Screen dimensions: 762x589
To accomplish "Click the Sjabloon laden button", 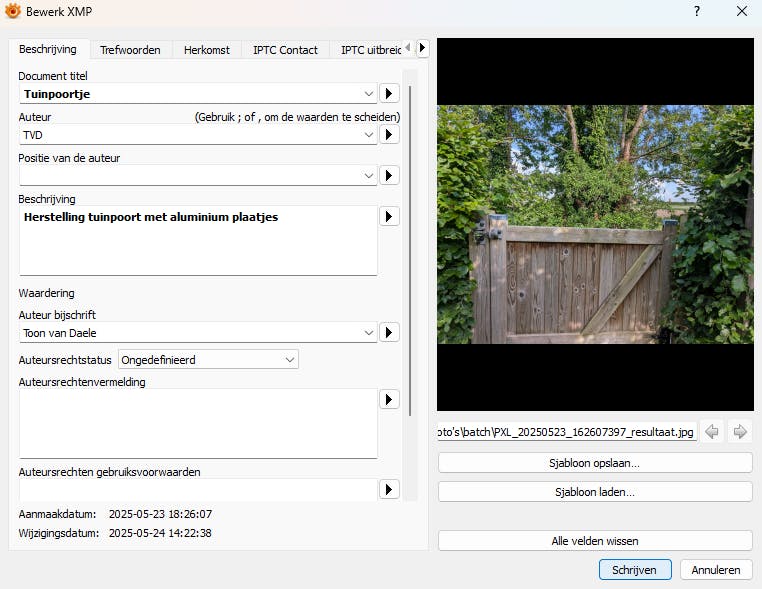I will click(x=595, y=492).
